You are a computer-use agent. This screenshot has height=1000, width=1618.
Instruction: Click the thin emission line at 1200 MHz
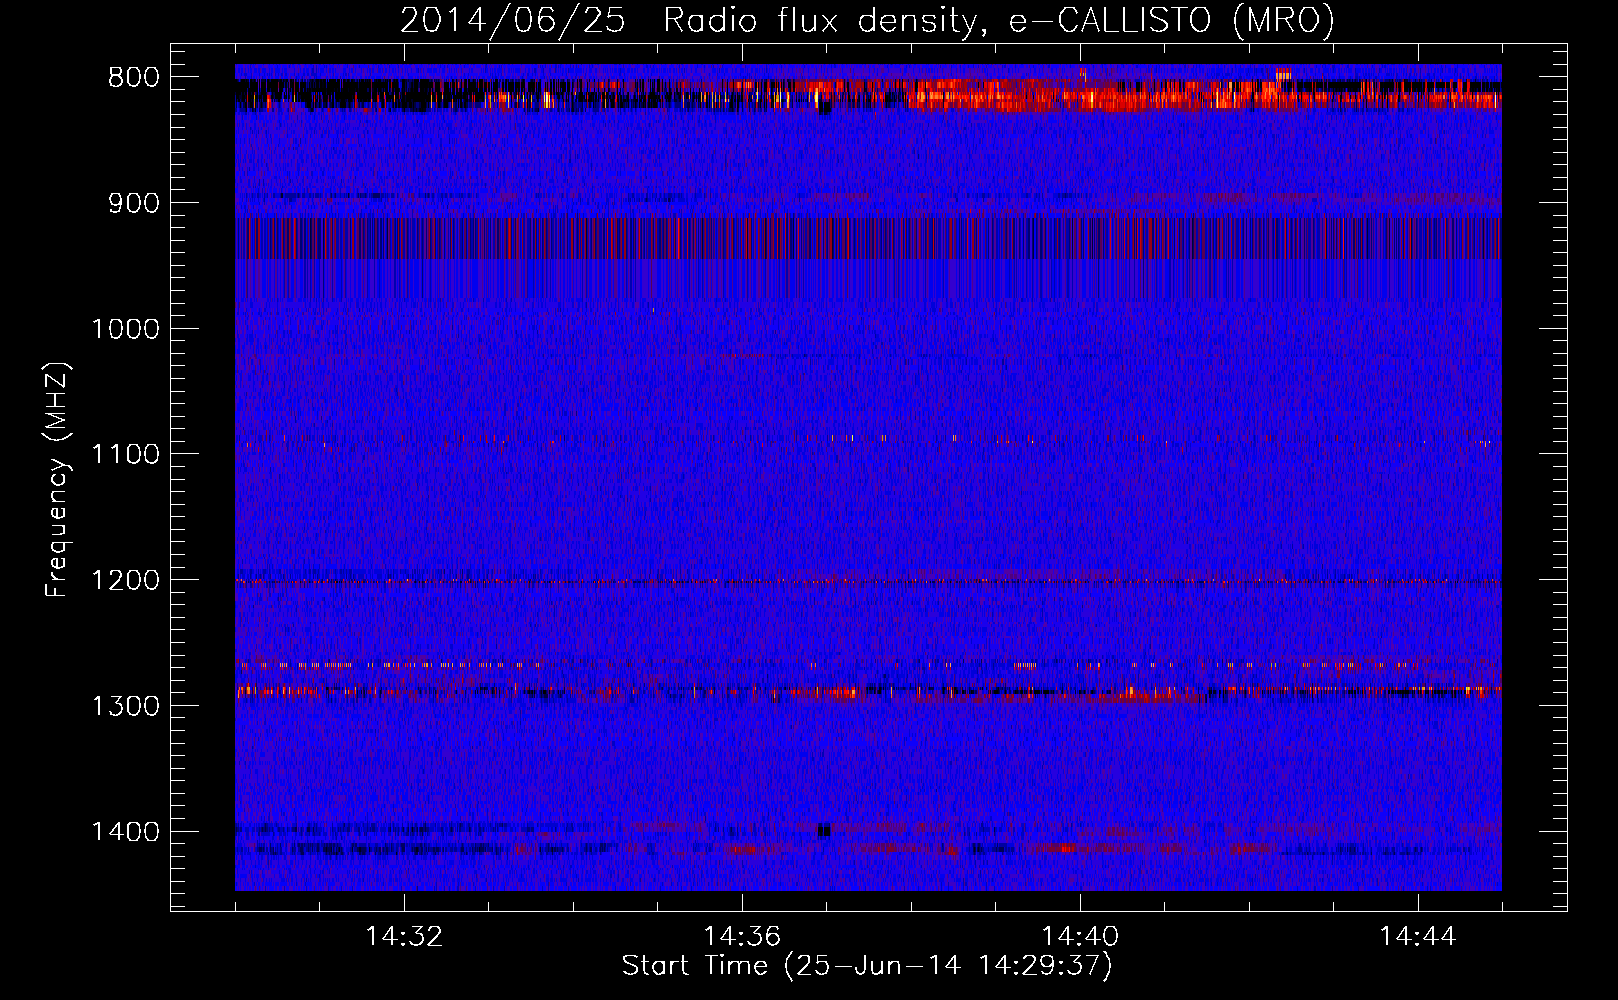[x=868, y=581]
